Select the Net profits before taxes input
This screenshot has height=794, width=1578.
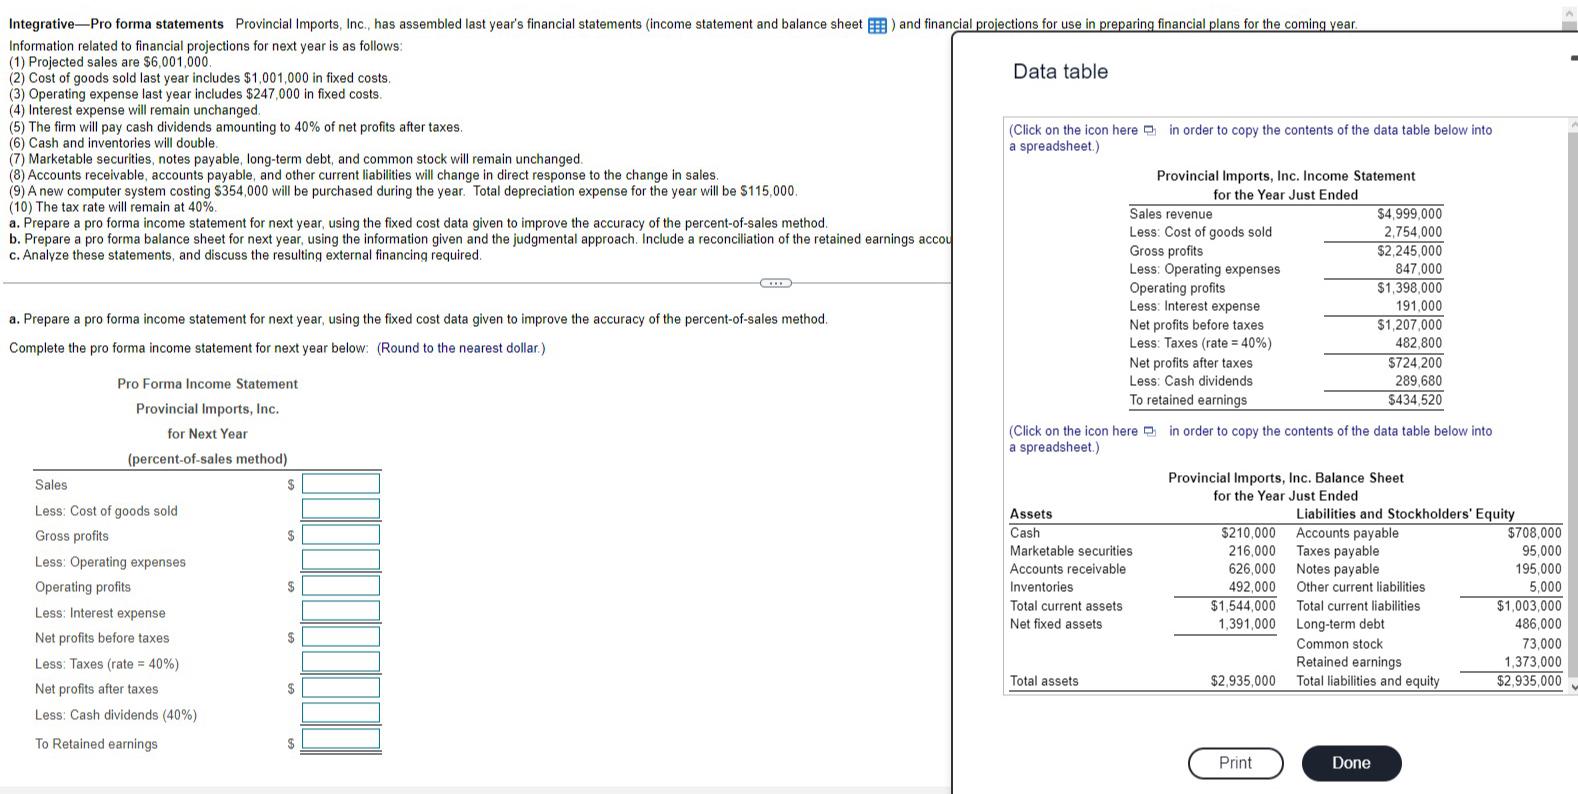click(341, 637)
